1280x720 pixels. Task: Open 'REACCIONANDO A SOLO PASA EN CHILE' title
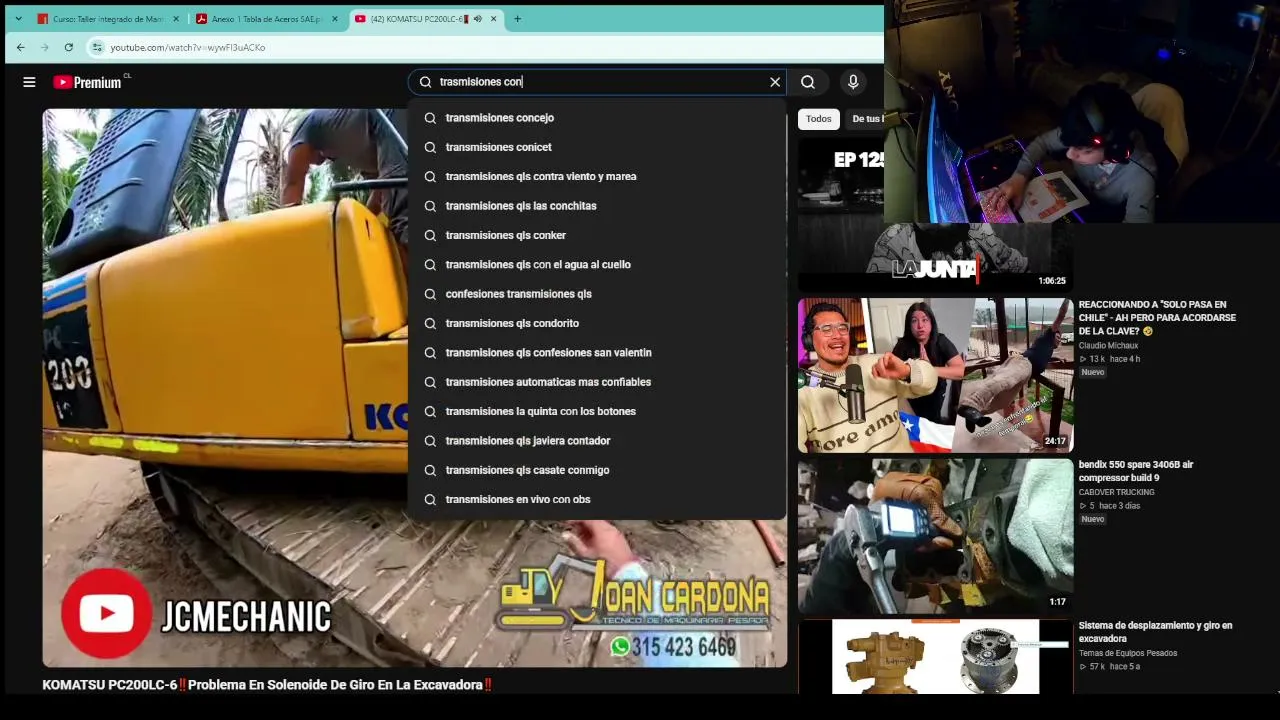1157,318
